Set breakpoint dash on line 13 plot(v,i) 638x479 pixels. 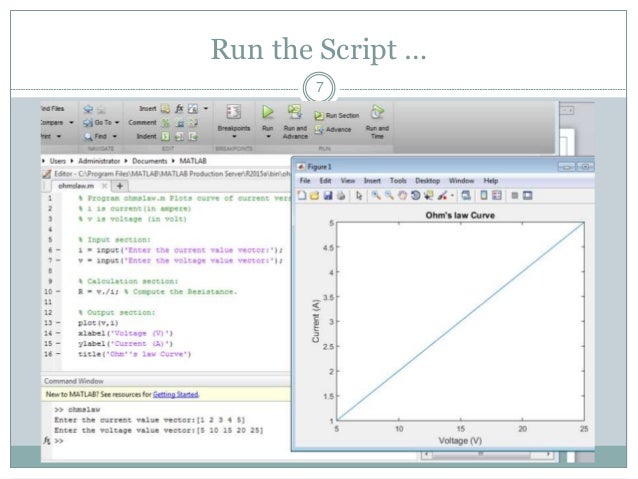pyautogui.click(x=58, y=323)
